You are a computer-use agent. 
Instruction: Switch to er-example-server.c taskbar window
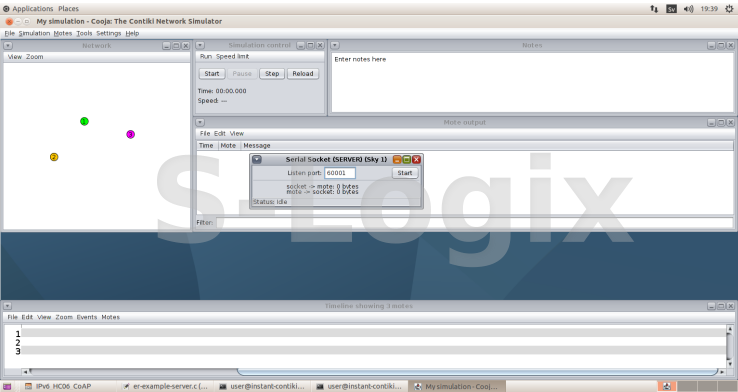coord(165,386)
